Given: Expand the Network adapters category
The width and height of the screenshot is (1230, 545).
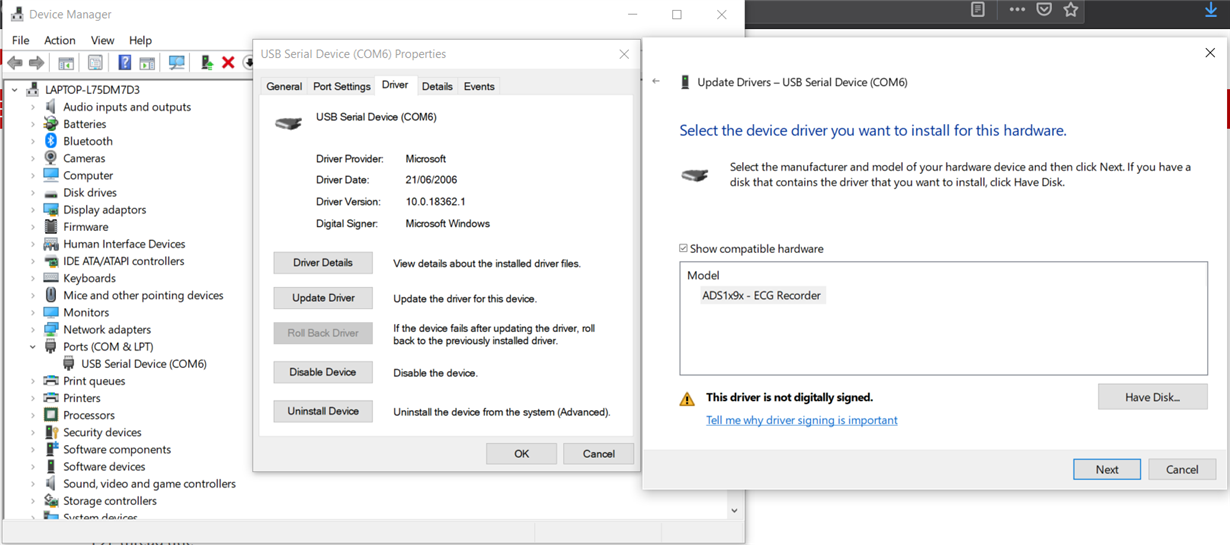Looking at the screenshot, I should click(x=33, y=330).
